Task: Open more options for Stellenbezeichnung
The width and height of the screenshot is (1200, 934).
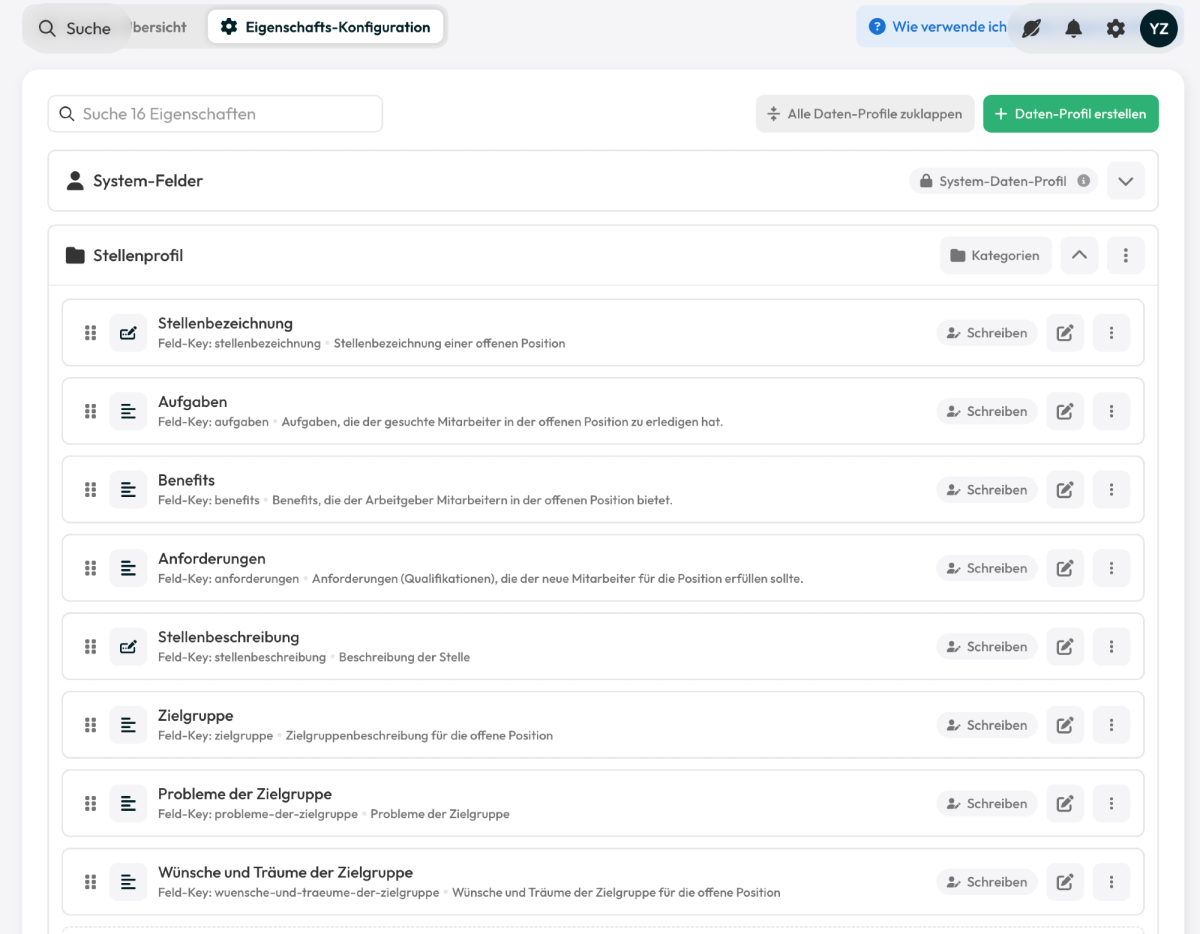Action: point(1111,333)
